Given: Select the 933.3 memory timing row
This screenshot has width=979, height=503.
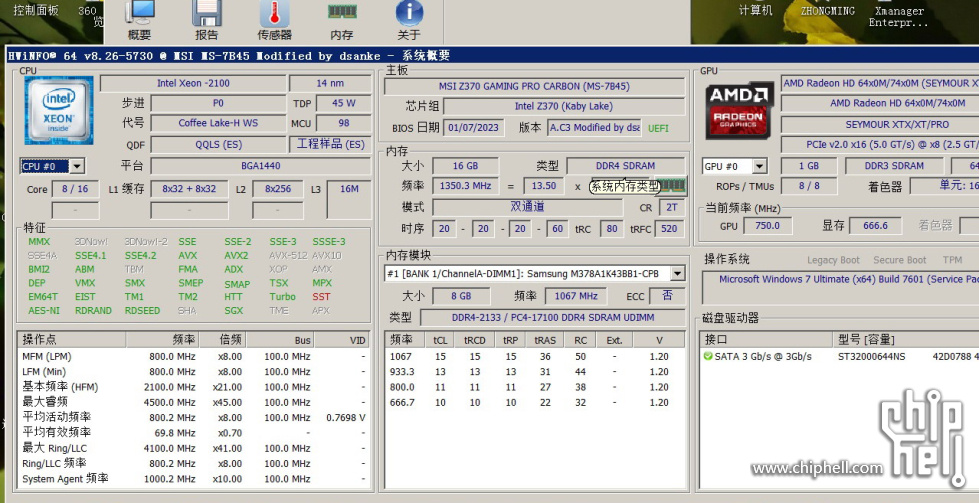Looking at the screenshot, I should coord(534,372).
